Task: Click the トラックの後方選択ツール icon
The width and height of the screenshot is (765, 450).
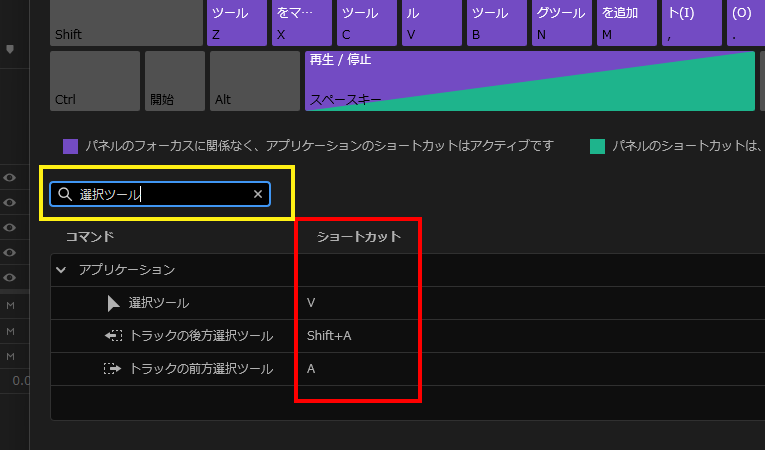Action: pyautogui.click(x=113, y=336)
